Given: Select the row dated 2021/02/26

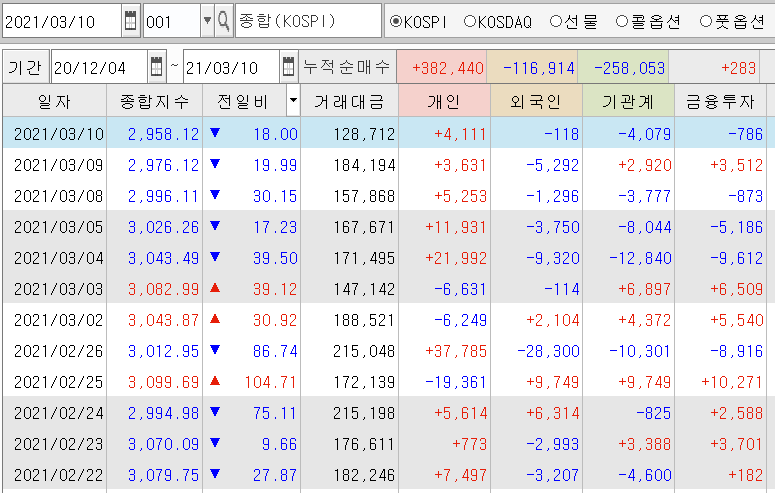Looking at the screenshot, I should pos(388,351).
